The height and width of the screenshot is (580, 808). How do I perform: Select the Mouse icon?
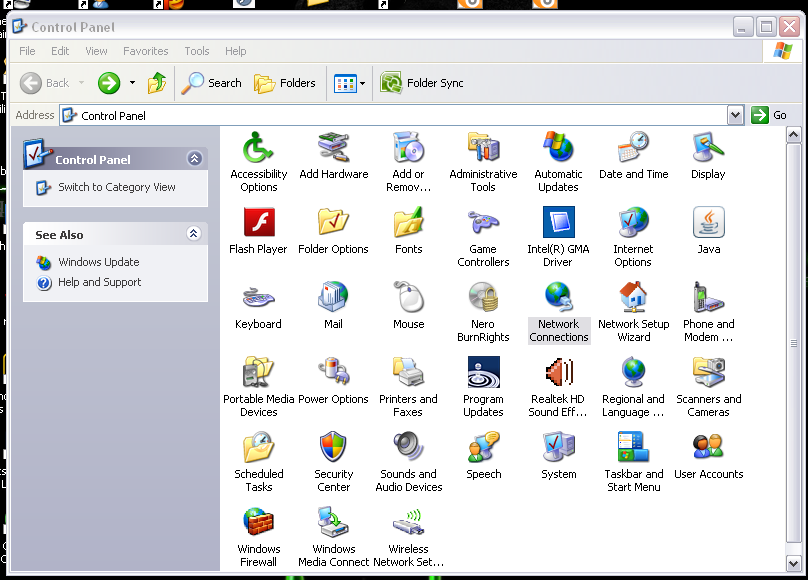click(x=409, y=297)
